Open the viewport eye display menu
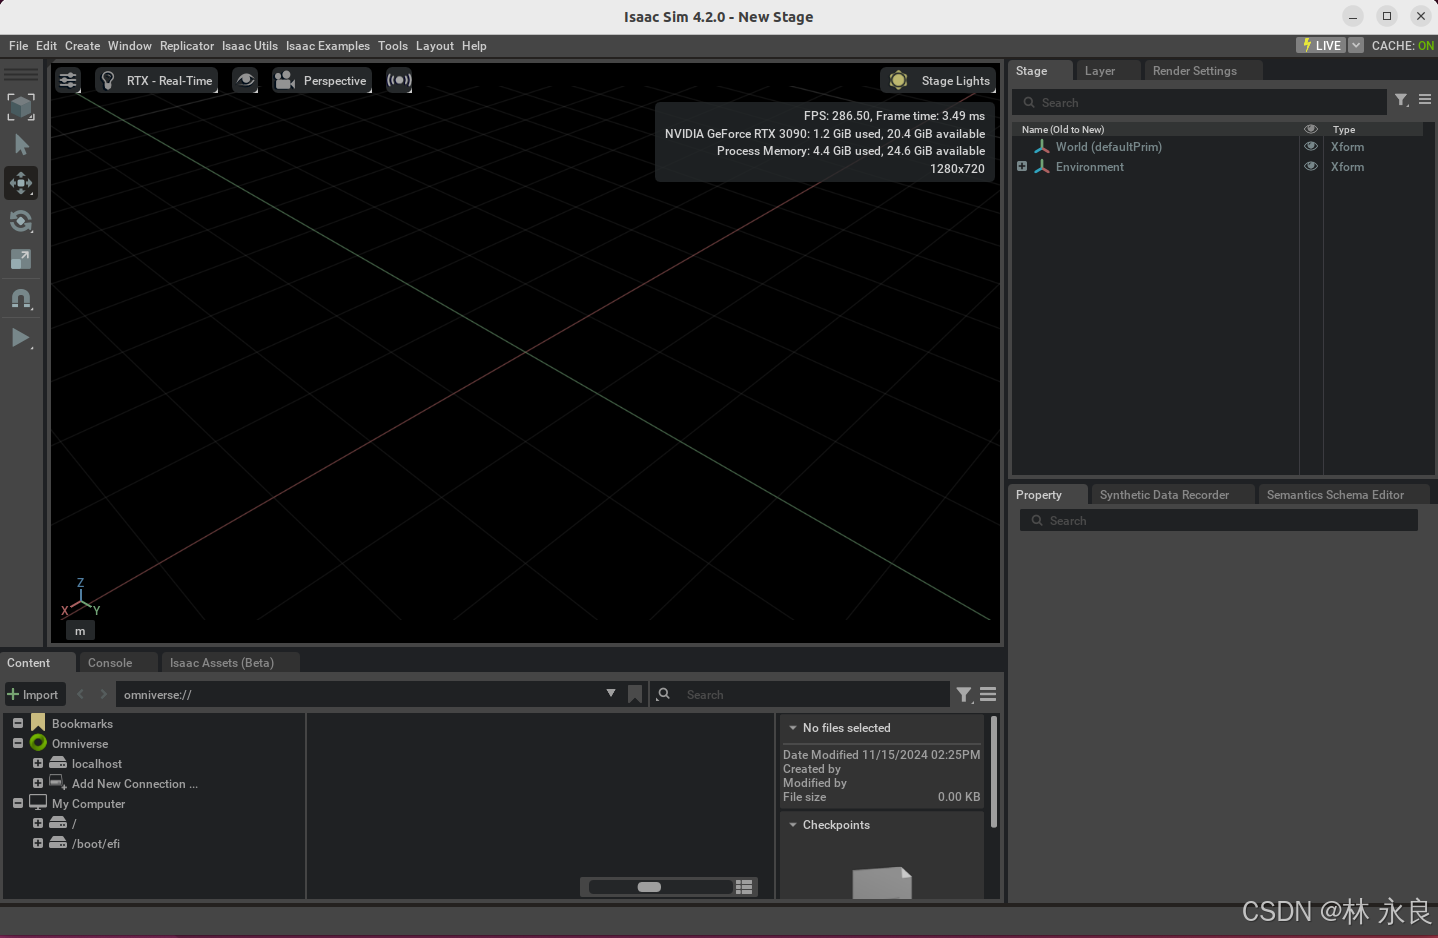Viewport: 1438px width, 938px height. click(x=245, y=80)
